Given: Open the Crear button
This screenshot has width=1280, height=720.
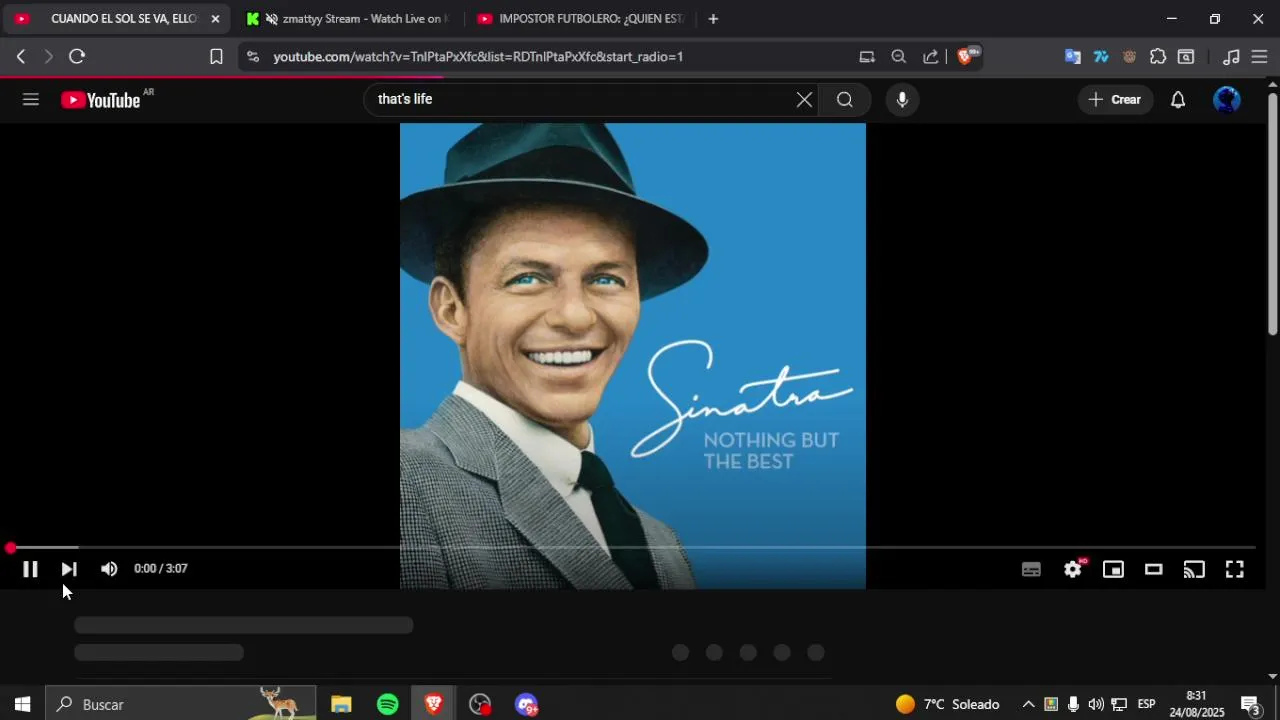Looking at the screenshot, I should pyautogui.click(x=1115, y=99).
